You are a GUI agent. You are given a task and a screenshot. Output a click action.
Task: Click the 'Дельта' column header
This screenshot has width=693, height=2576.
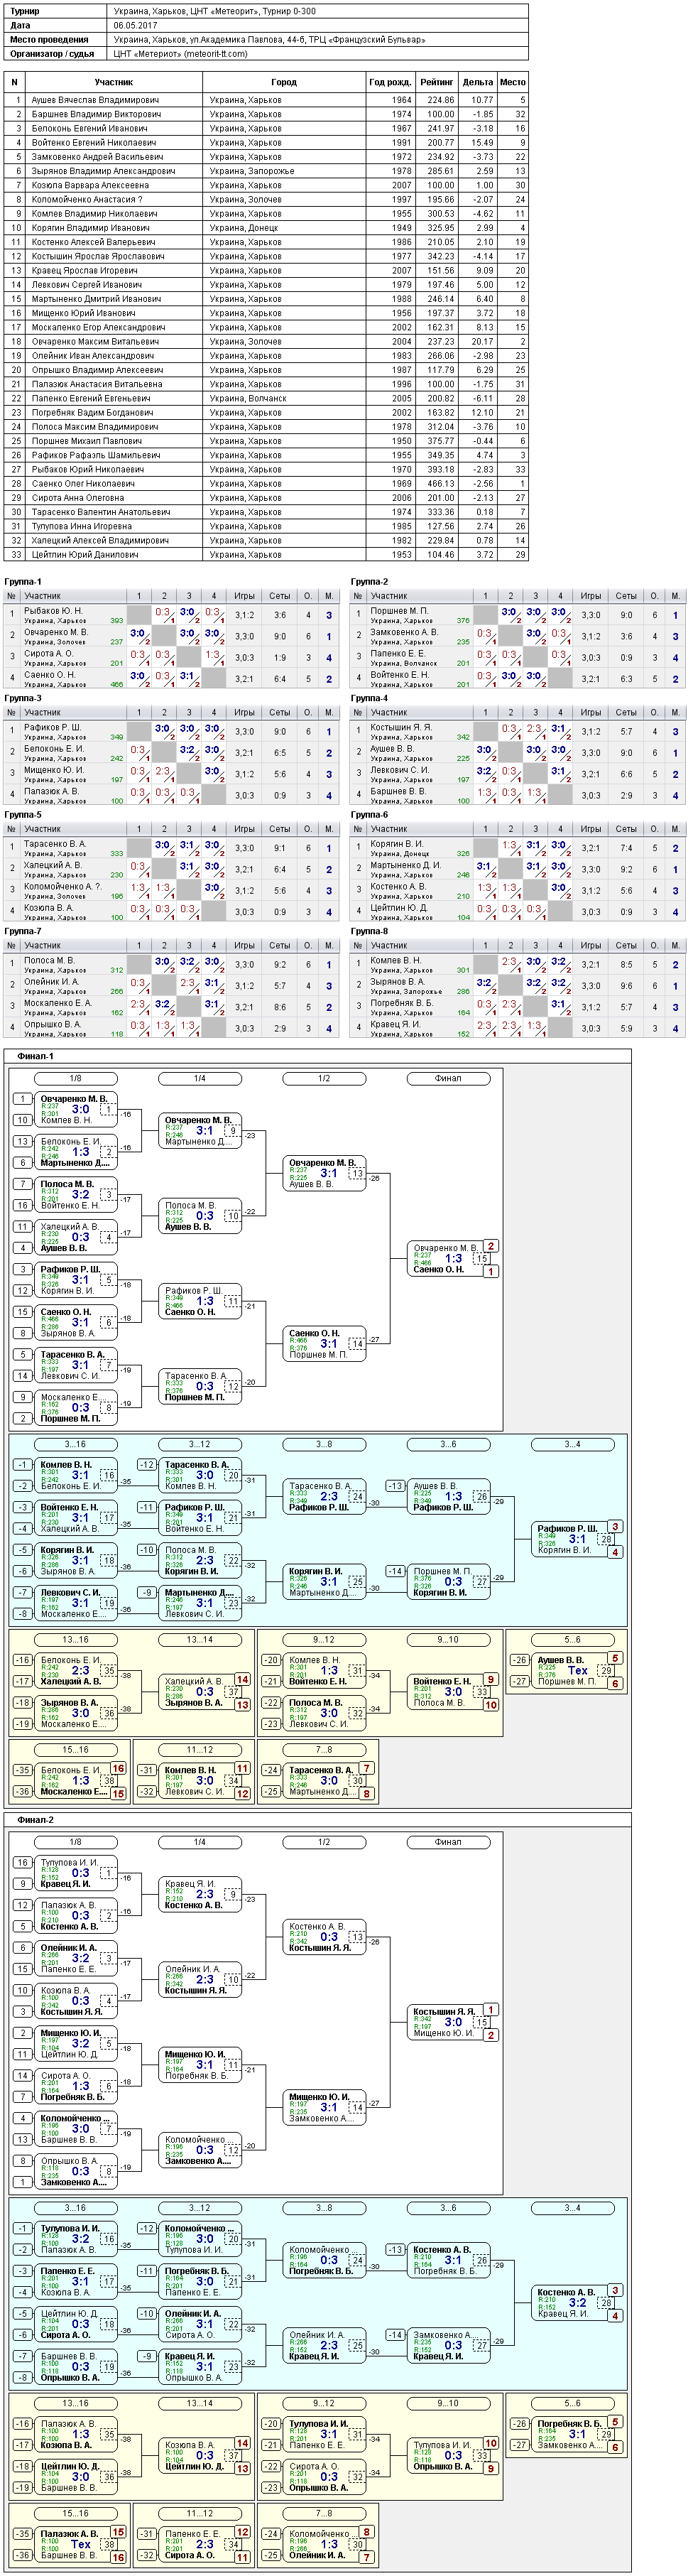pos(478,82)
